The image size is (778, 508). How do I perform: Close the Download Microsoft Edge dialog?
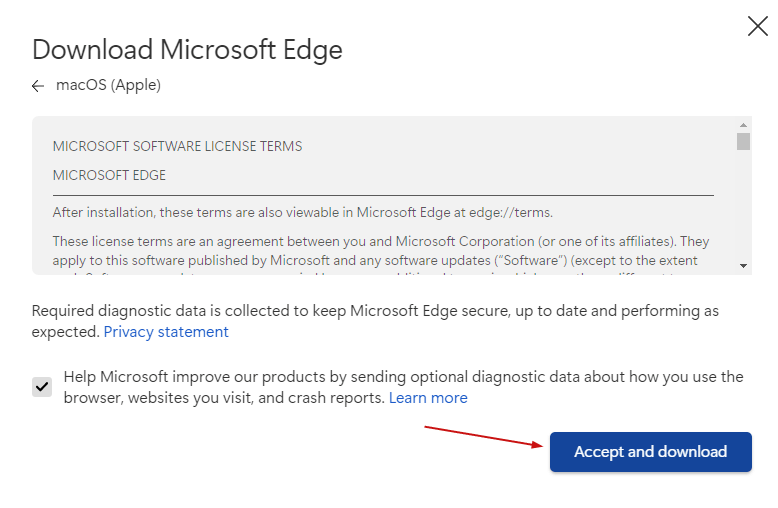click(x=757, y=27)
